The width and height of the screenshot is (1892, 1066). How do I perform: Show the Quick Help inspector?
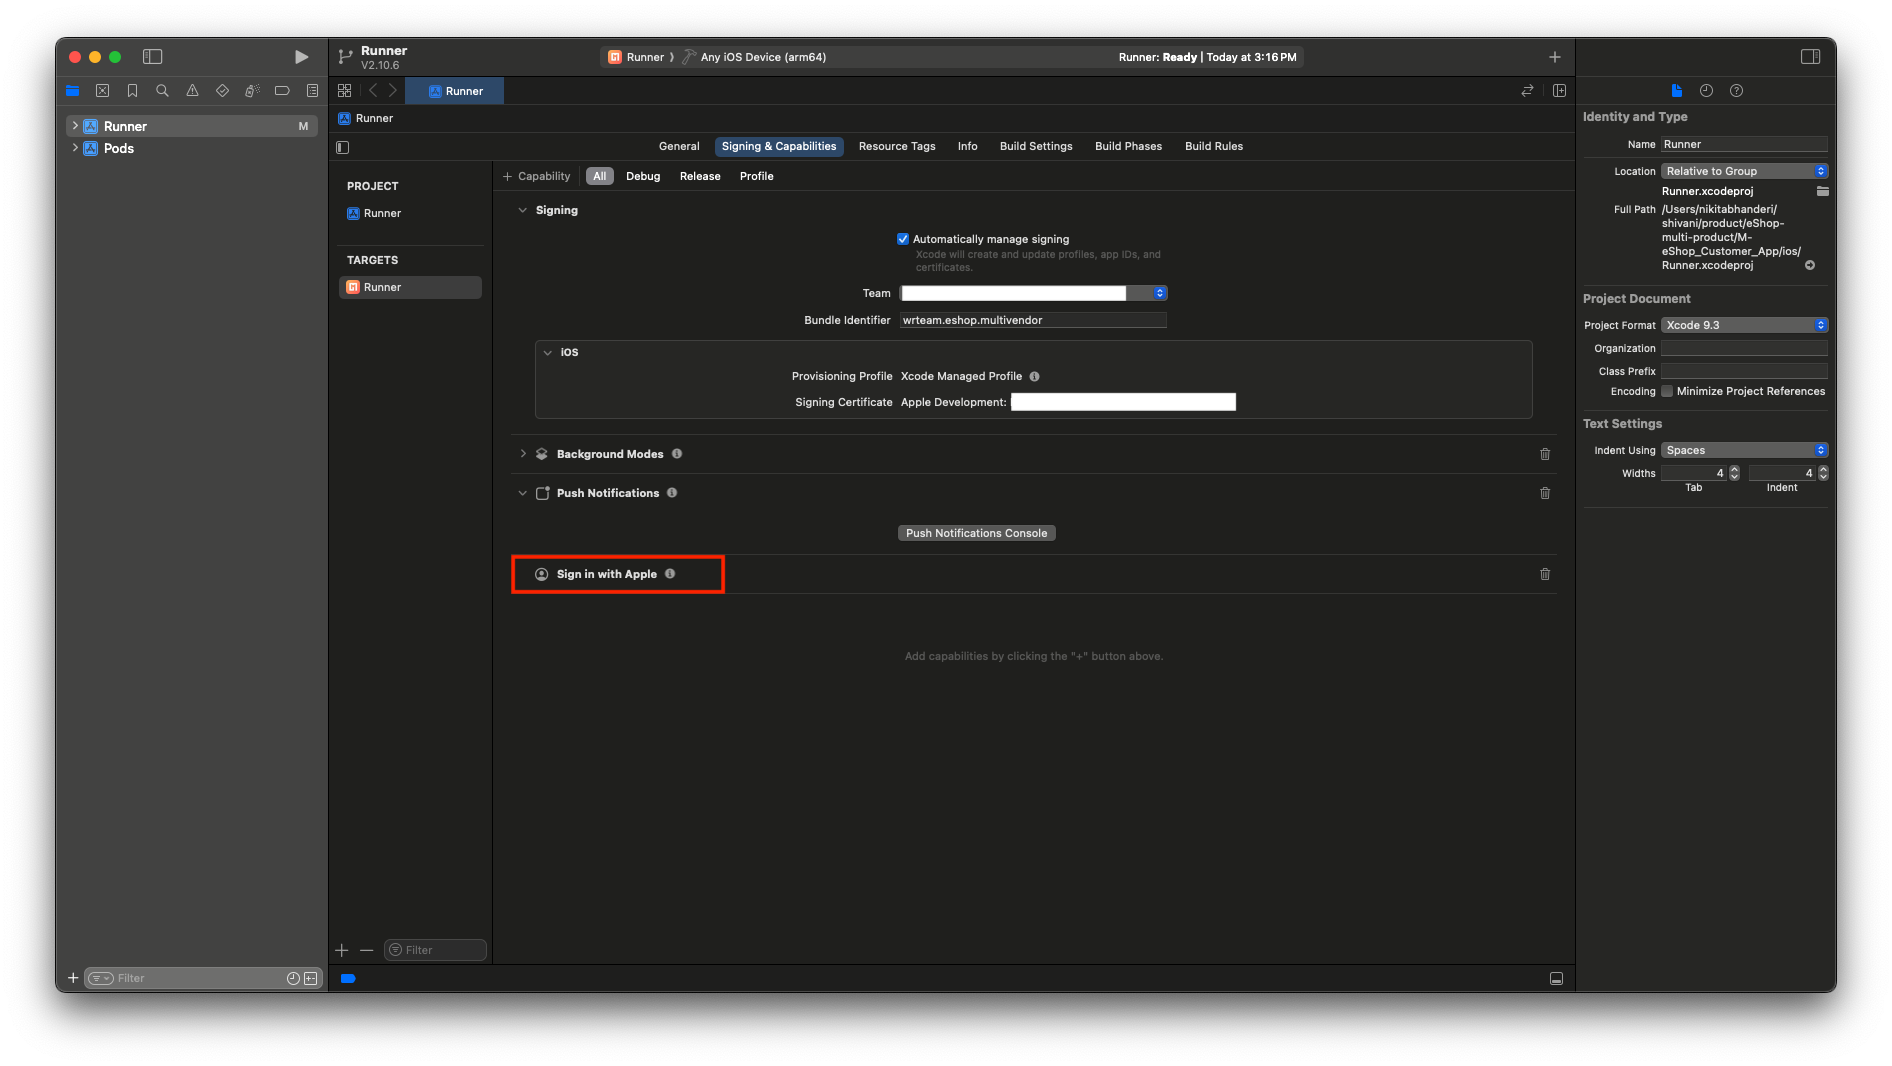coord(1736,91)
